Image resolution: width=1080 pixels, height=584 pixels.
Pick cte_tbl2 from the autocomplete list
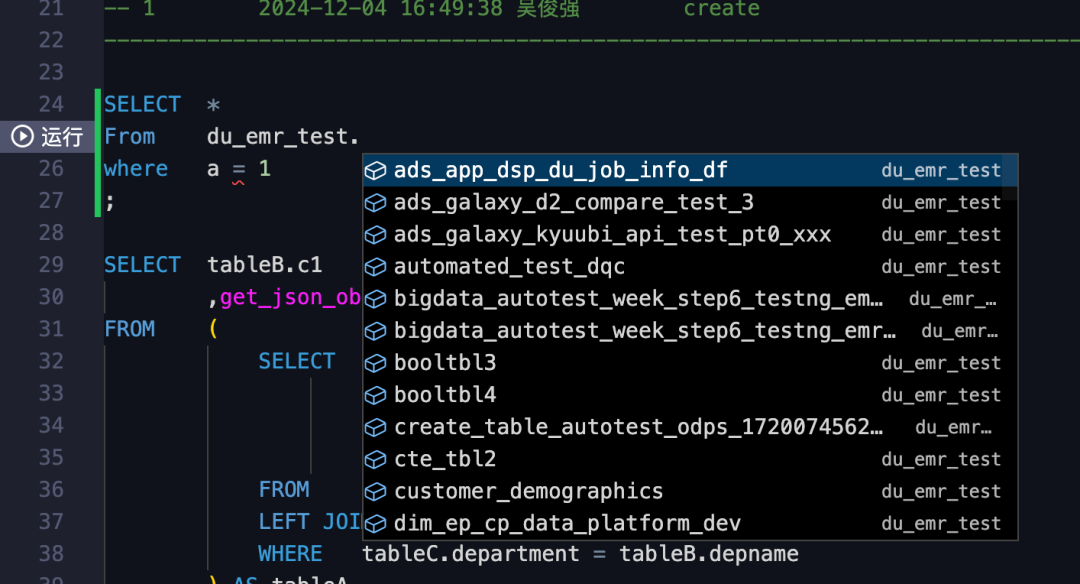(445, 459)
